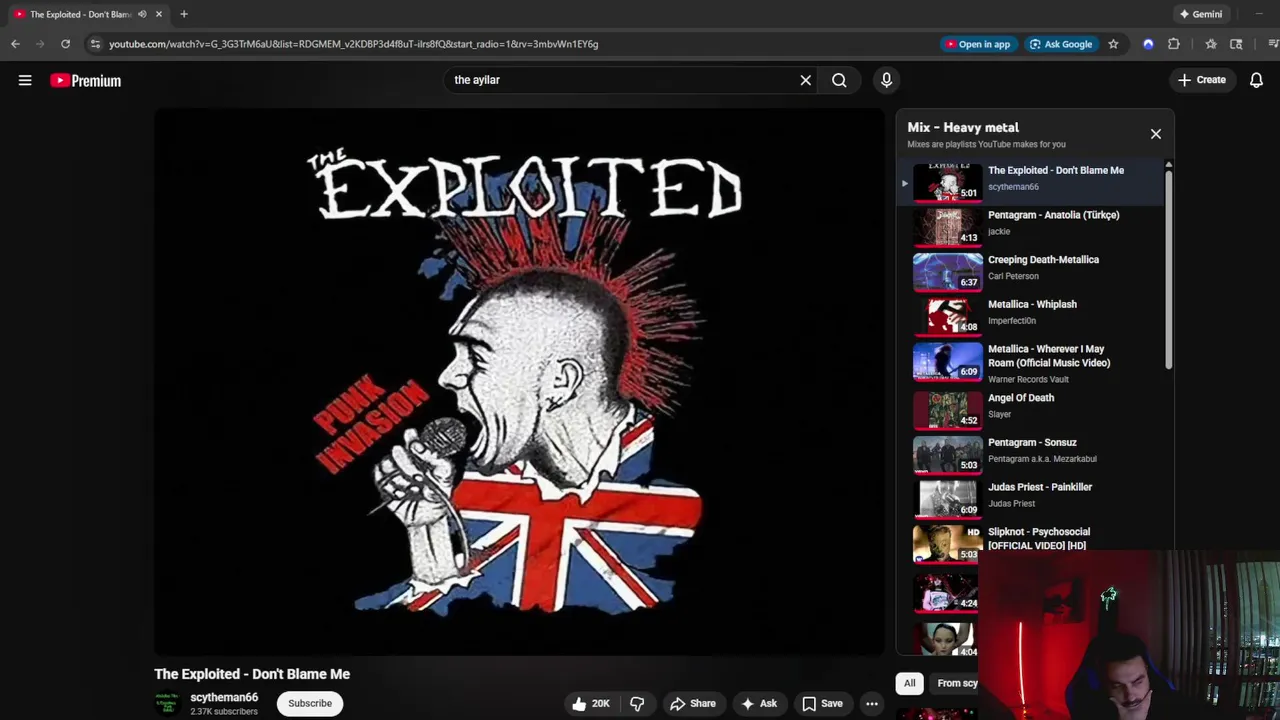Select Metallica - Whiplash in playlist

tap(1032, 316)
